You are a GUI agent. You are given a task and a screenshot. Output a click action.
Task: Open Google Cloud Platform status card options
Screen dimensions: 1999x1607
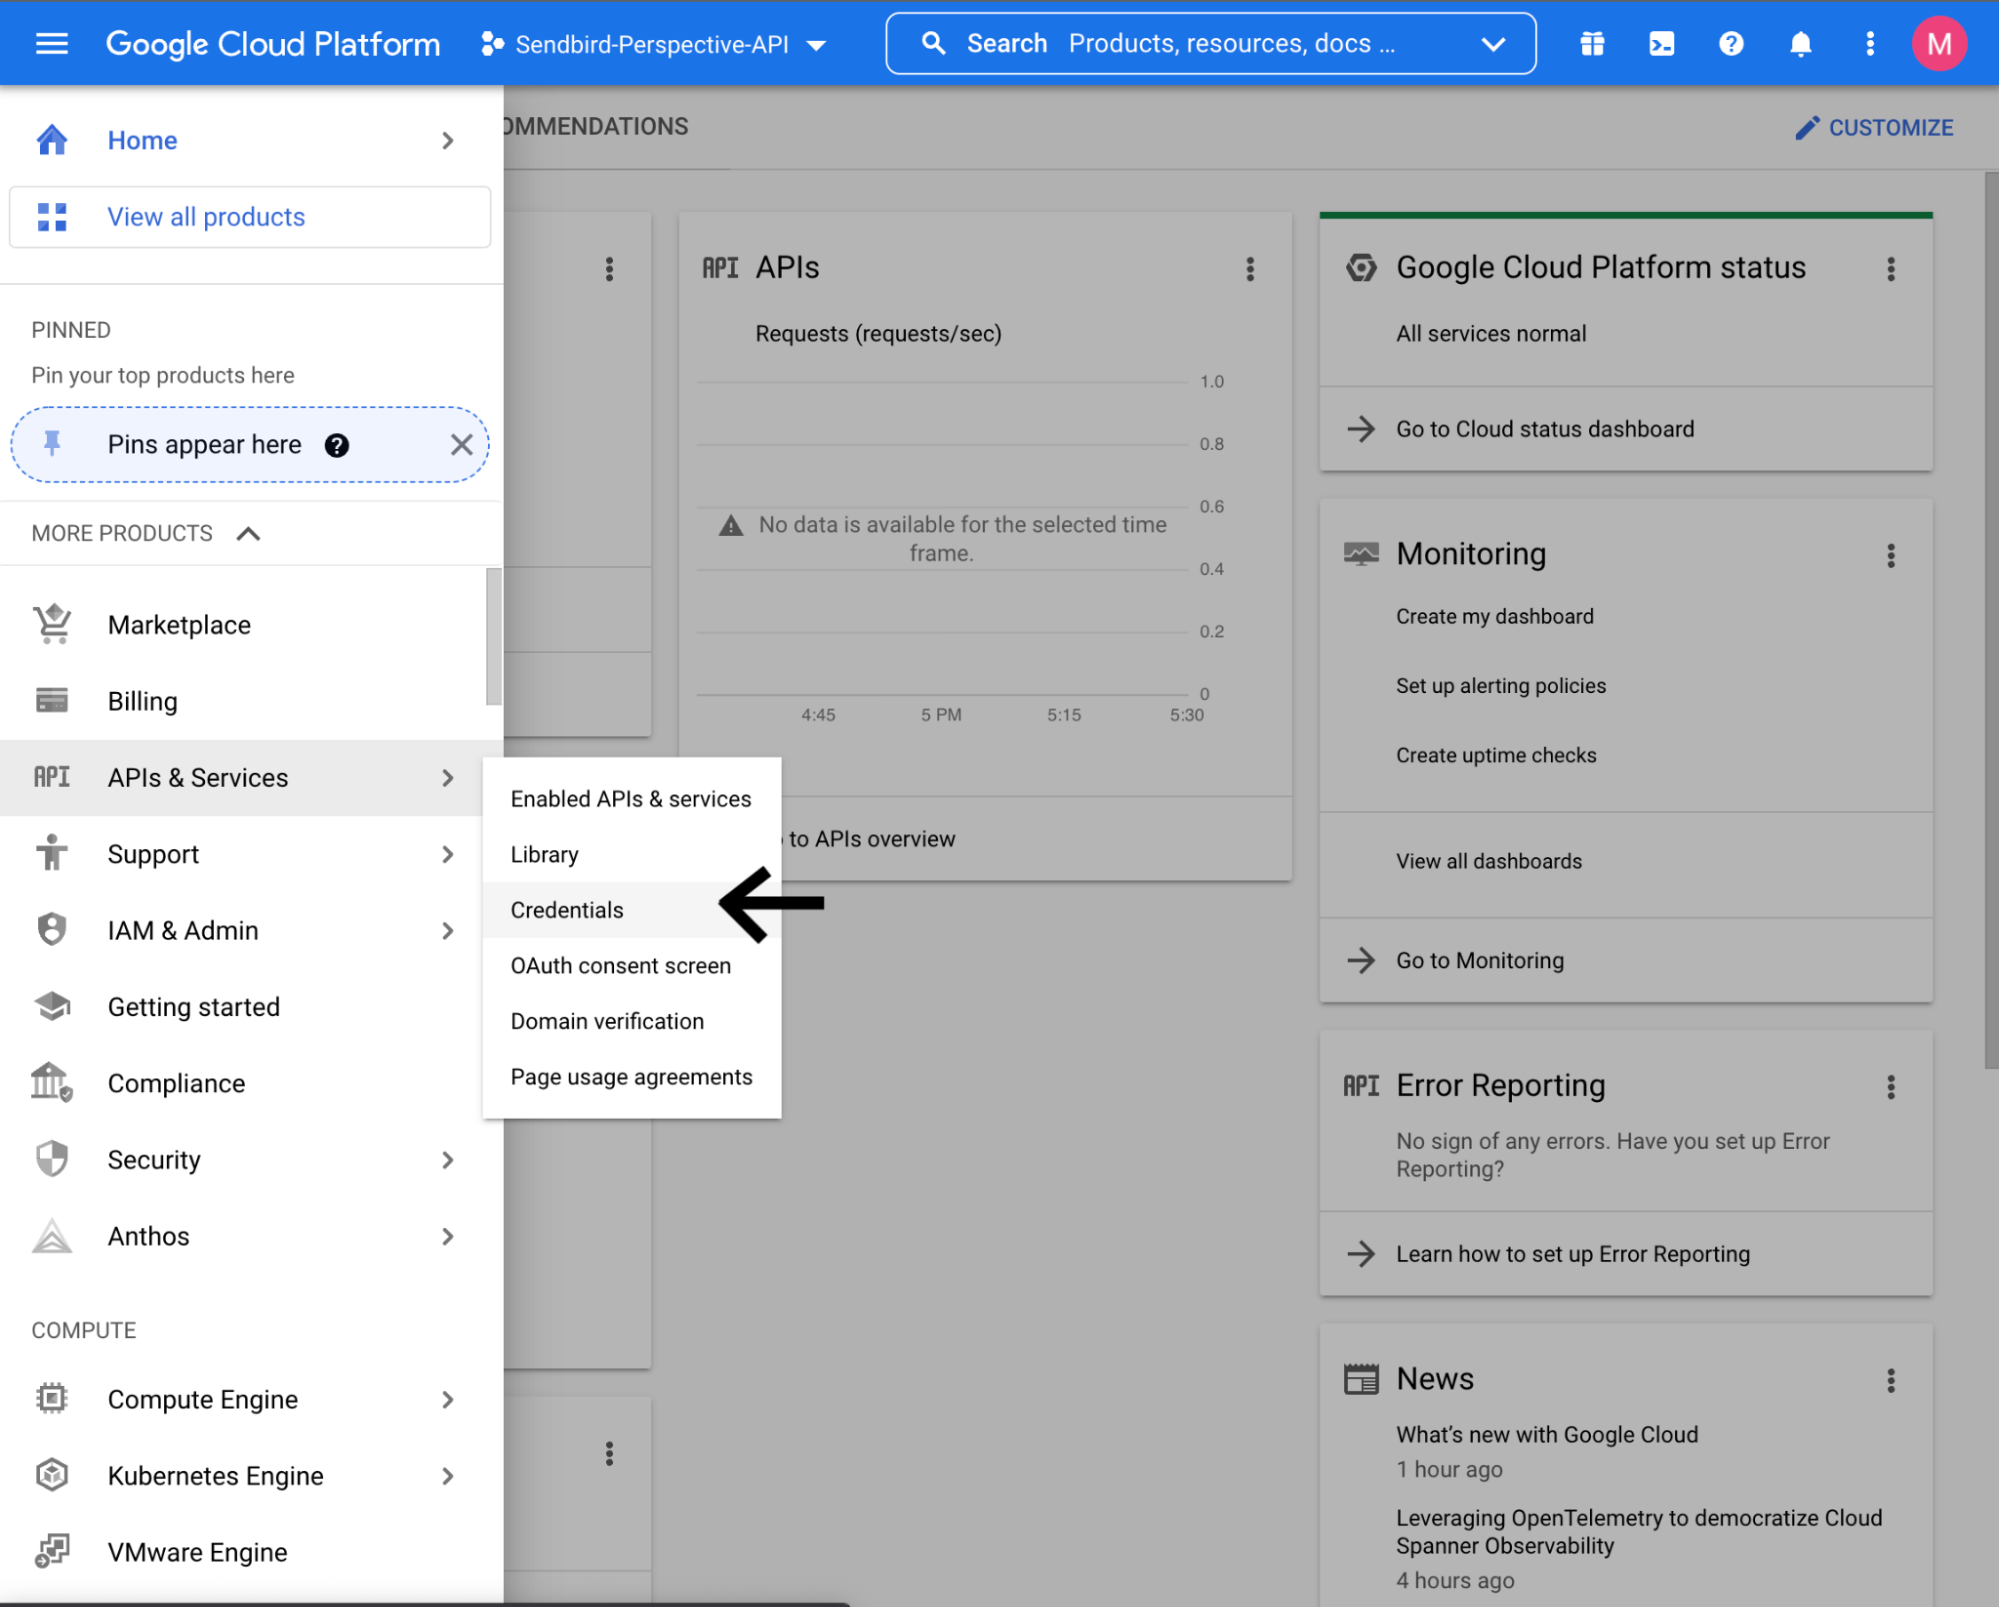[x=1891, y=269]
